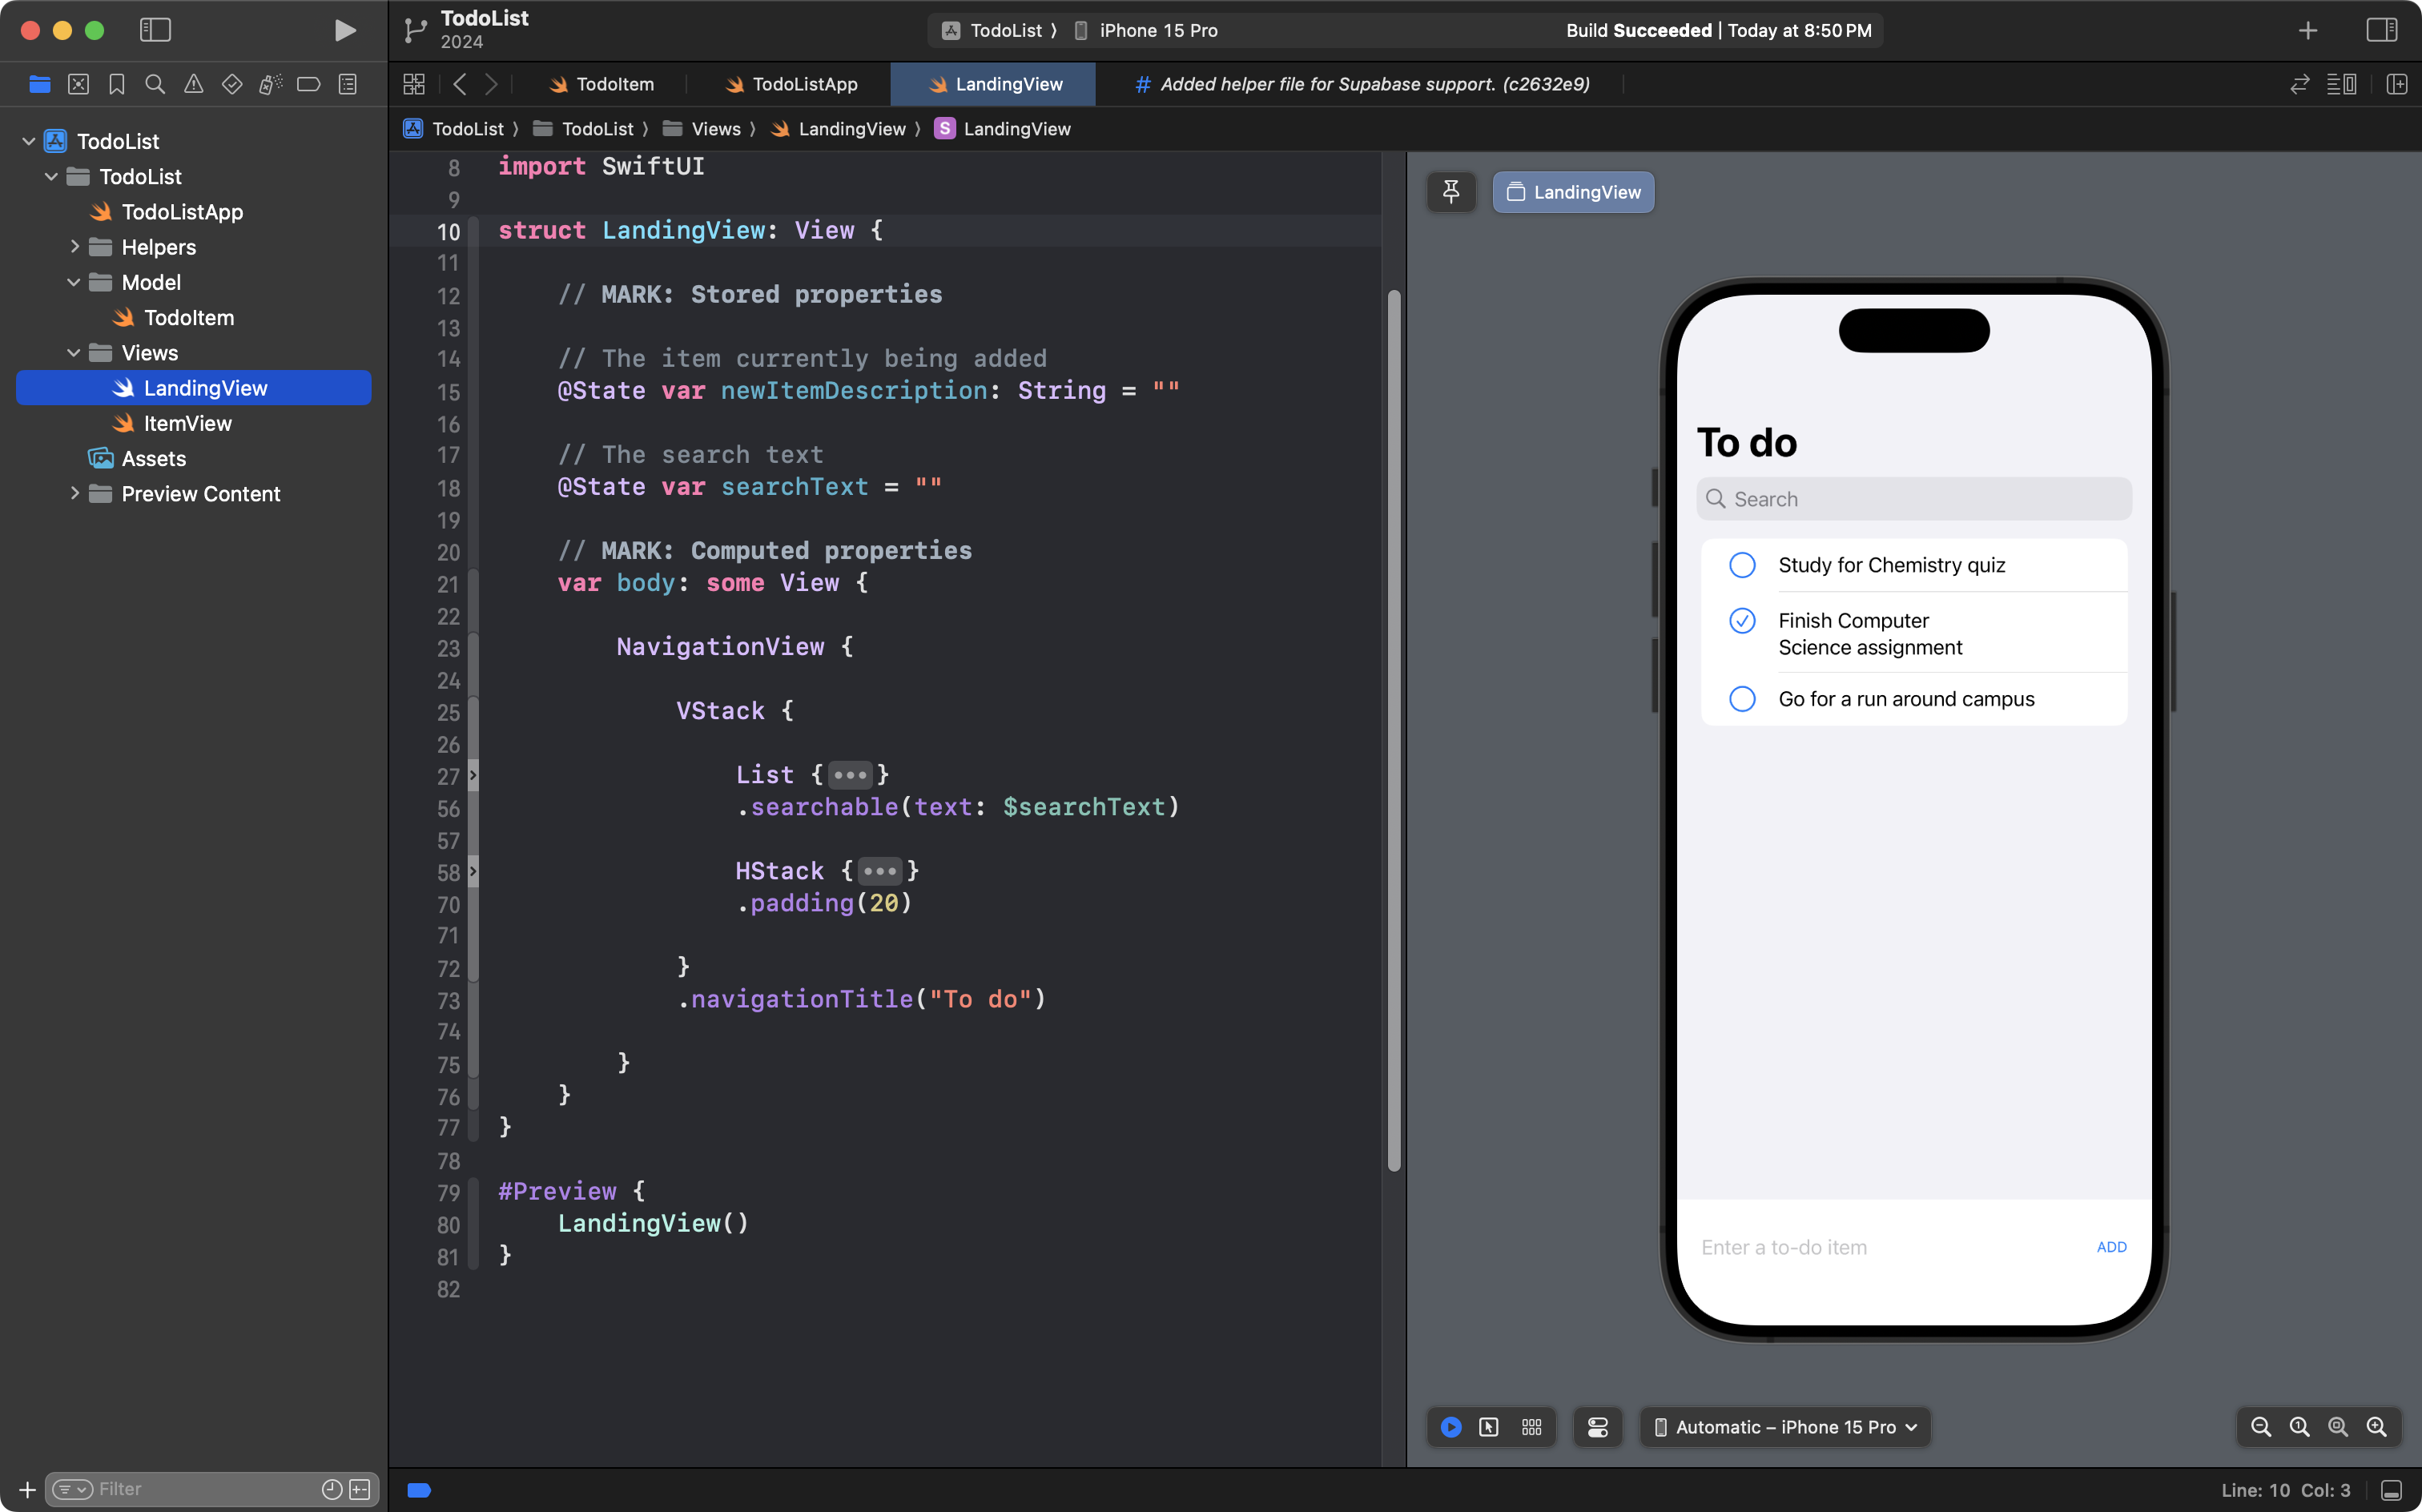Open the Find navigator magnifier icon
The image size is (2422, 1512).
[155, 84]
